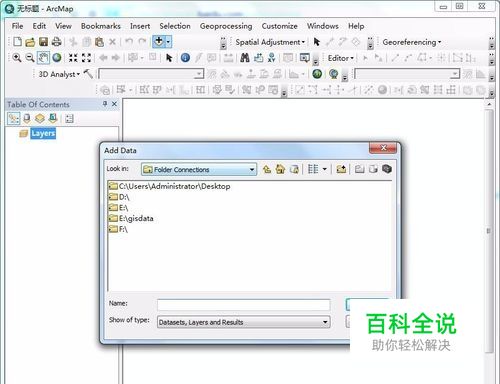Select the F:\ folder connection

coord(118,229)
